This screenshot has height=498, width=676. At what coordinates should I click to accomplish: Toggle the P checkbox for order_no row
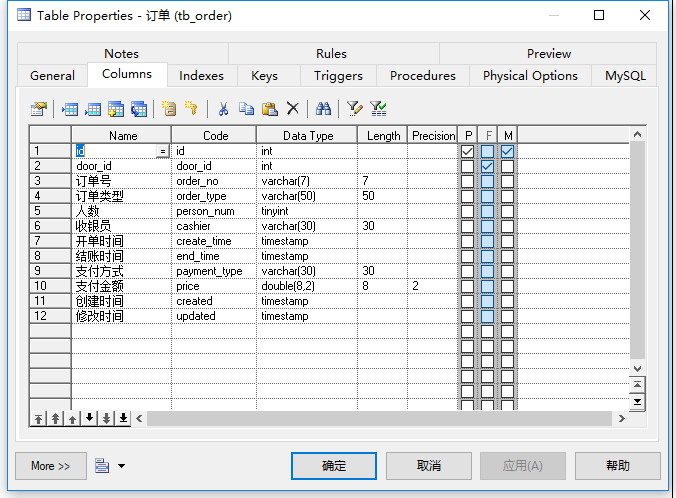[x=467, y=181]
